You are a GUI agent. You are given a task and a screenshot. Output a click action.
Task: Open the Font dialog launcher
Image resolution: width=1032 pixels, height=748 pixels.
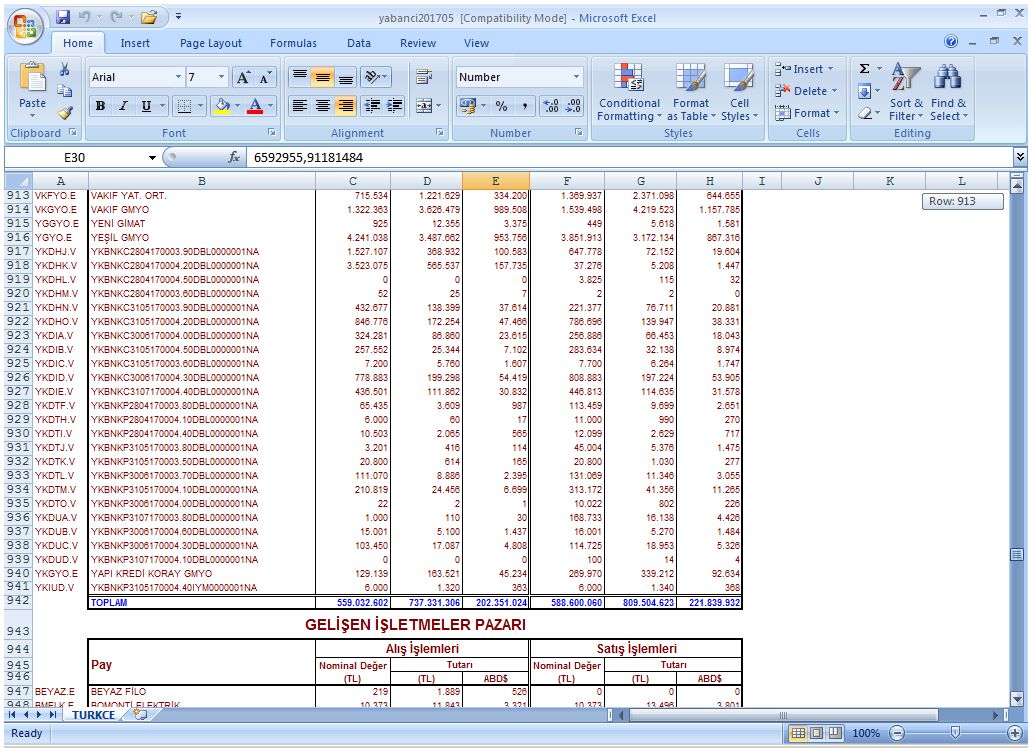271,132
